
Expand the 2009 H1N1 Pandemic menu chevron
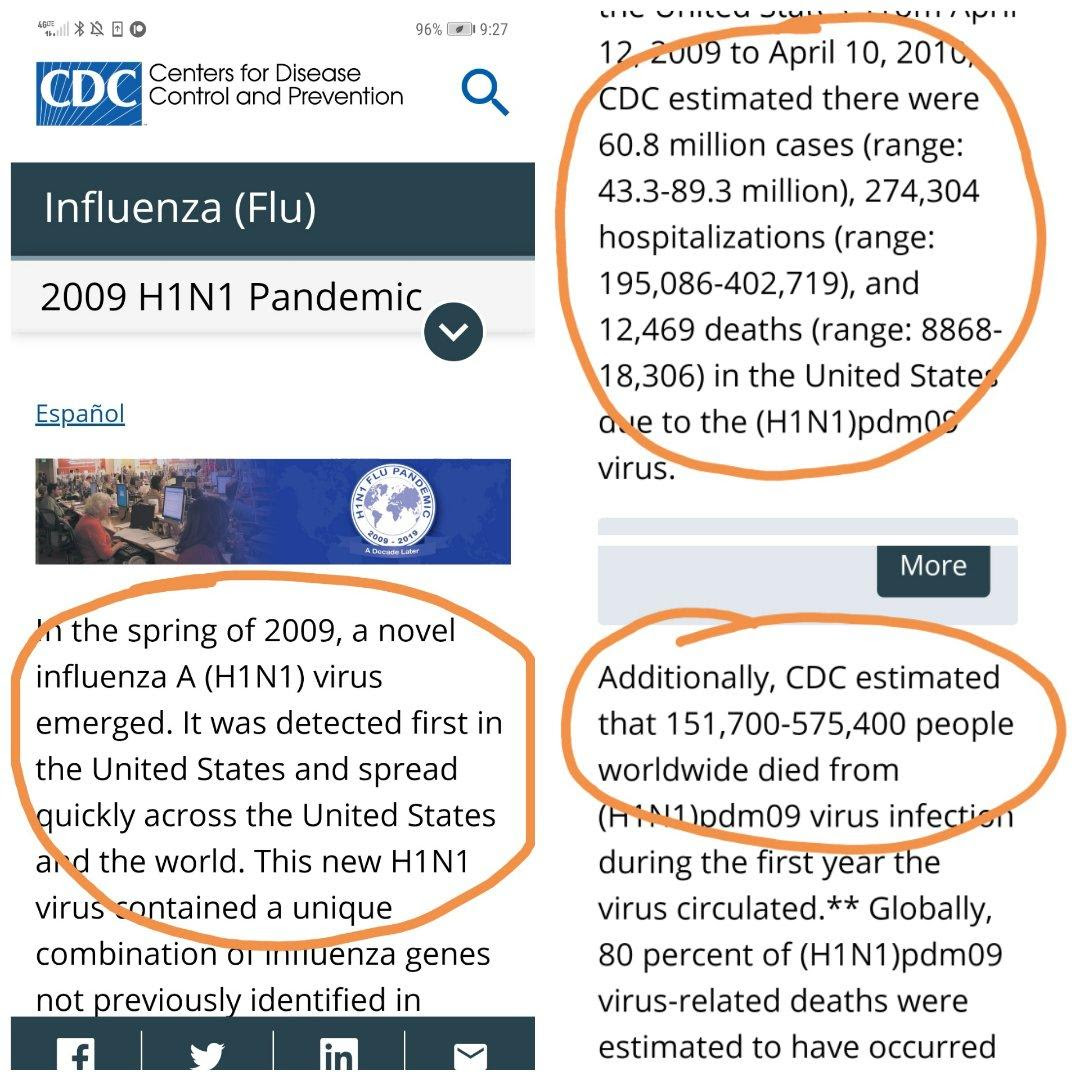(453, 332)
